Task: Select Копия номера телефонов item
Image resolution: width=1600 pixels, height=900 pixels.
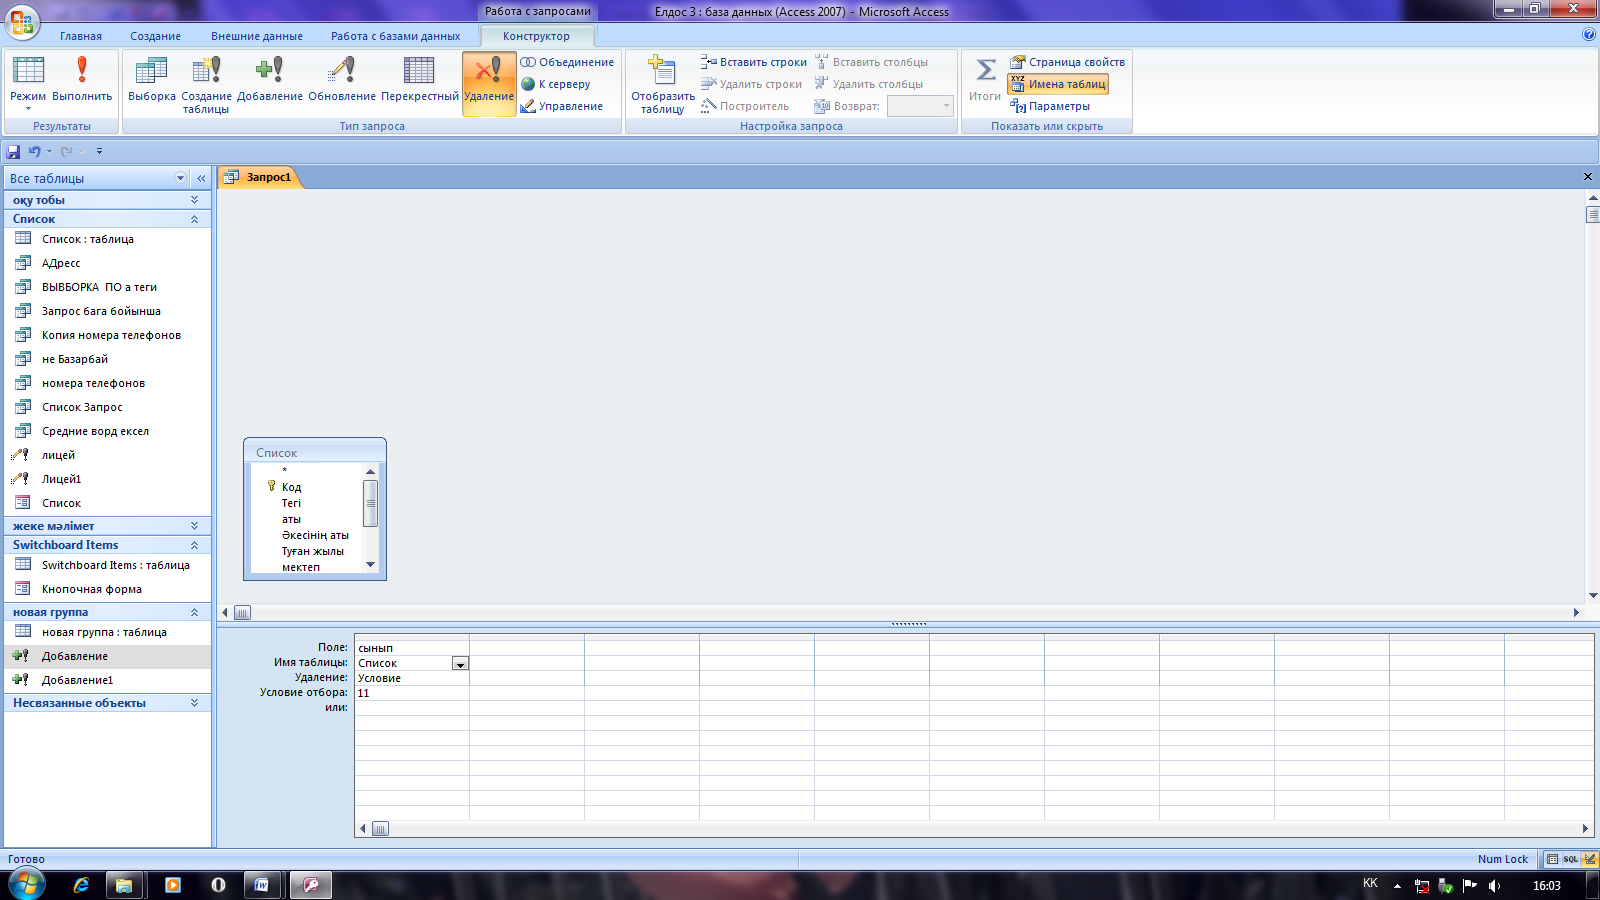Action: 108,335
